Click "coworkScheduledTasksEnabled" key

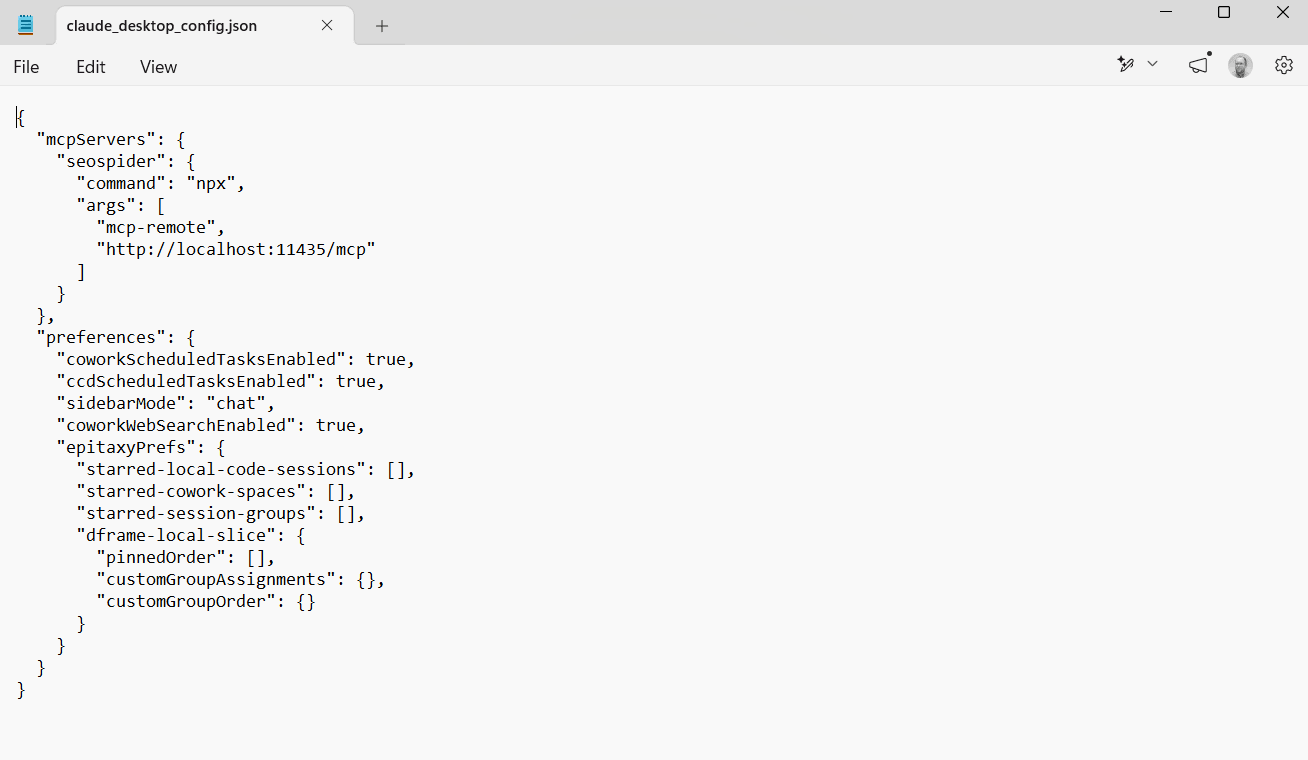point(201,359)
